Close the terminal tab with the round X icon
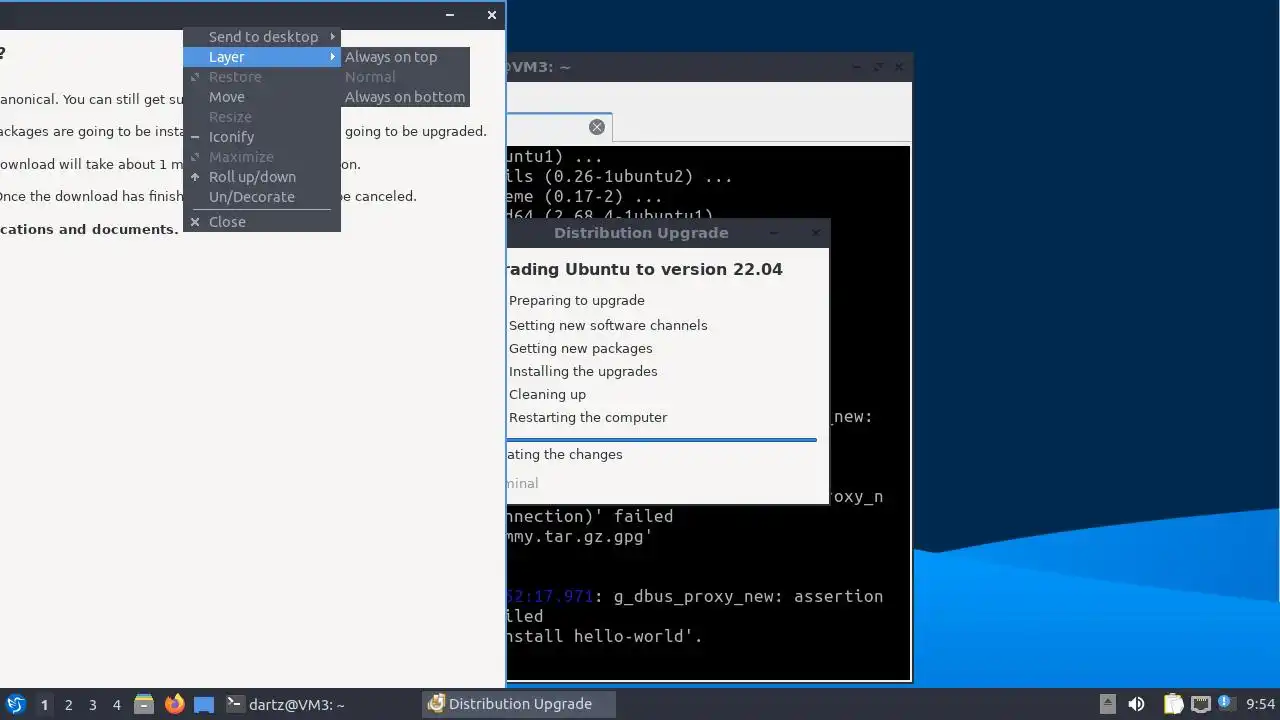 597,127
